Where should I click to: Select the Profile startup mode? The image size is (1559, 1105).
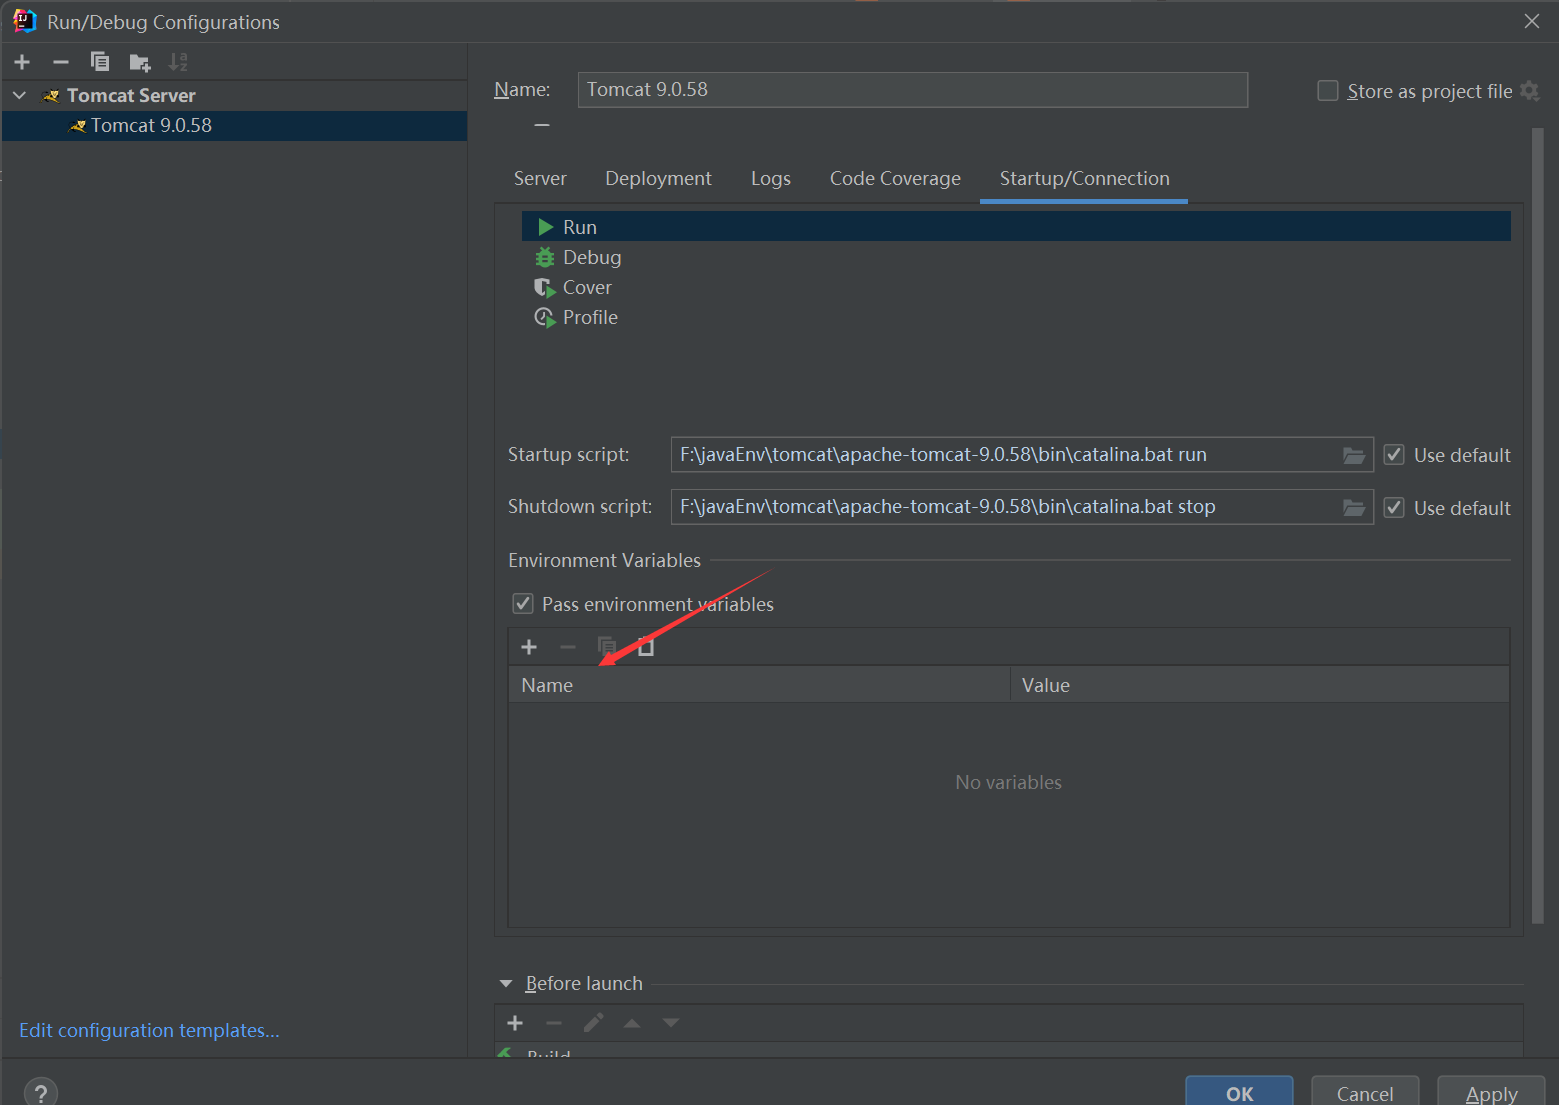[1016, 317]
